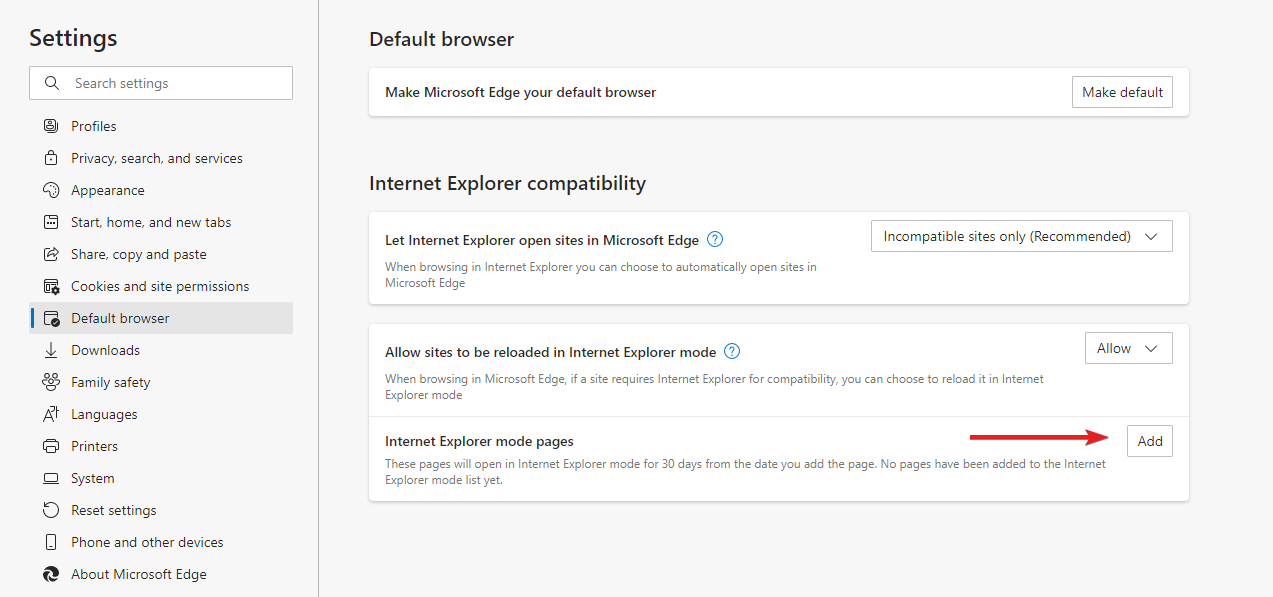Click 'Make Microsoft Edge your default browser' text
Viewport: 1273px width, 597px height.
(521, 92)
